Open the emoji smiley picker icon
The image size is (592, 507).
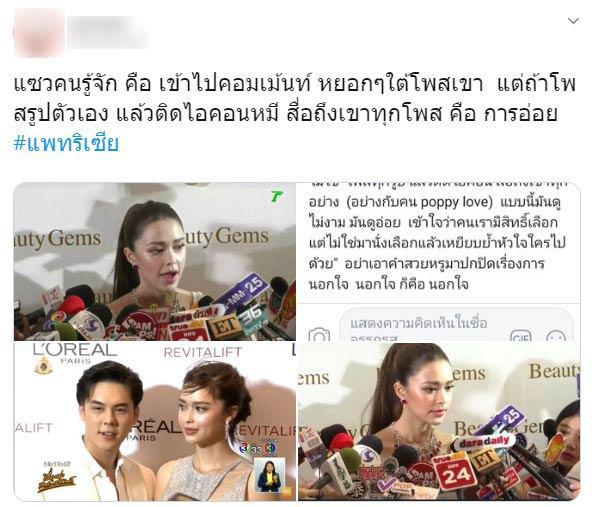556,336
